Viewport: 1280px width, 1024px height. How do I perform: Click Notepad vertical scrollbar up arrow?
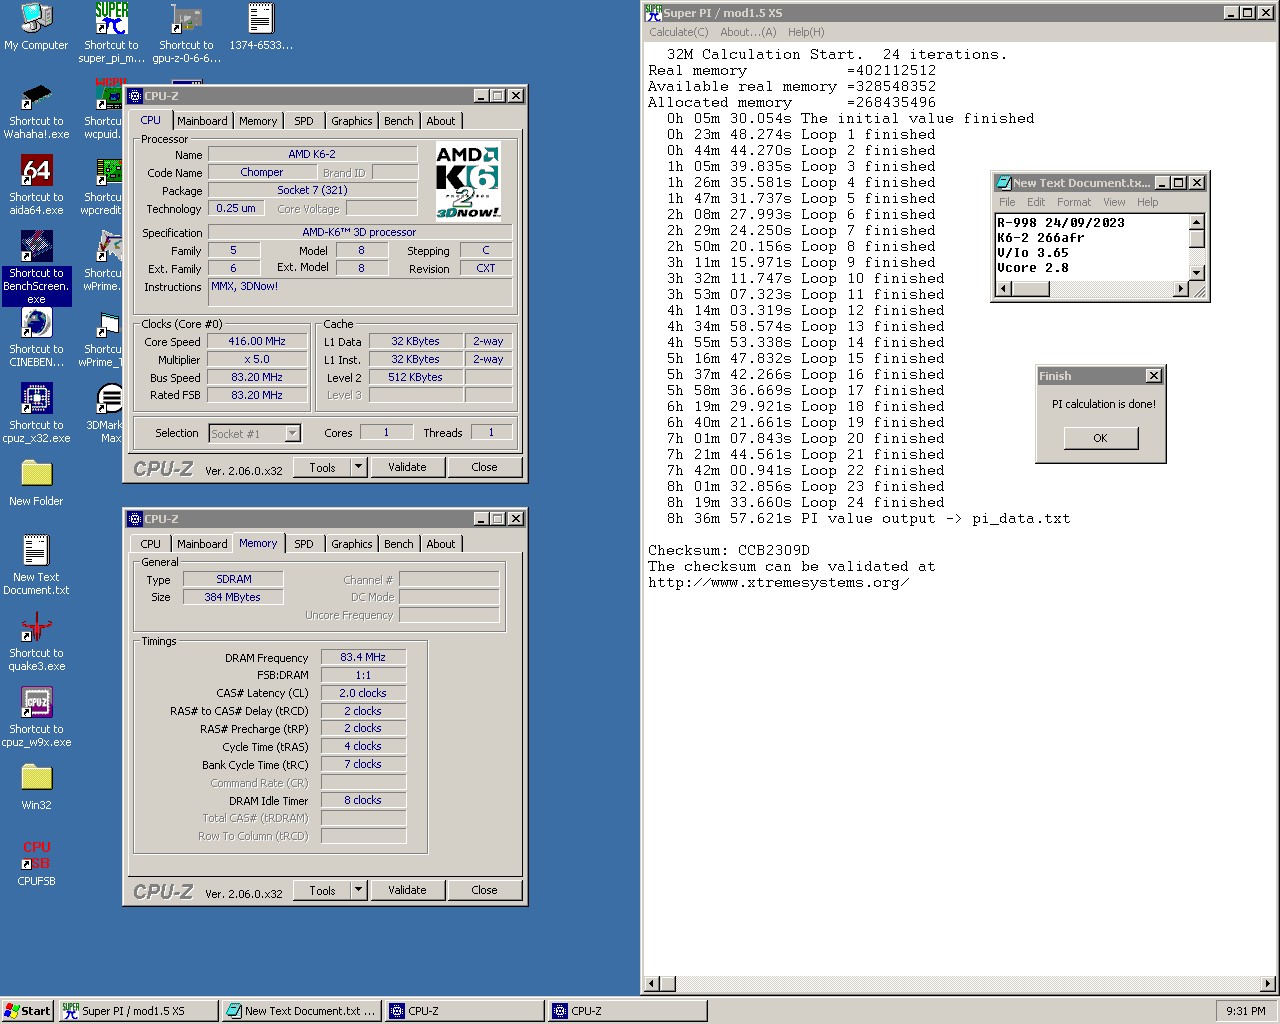coord(1197,222)
